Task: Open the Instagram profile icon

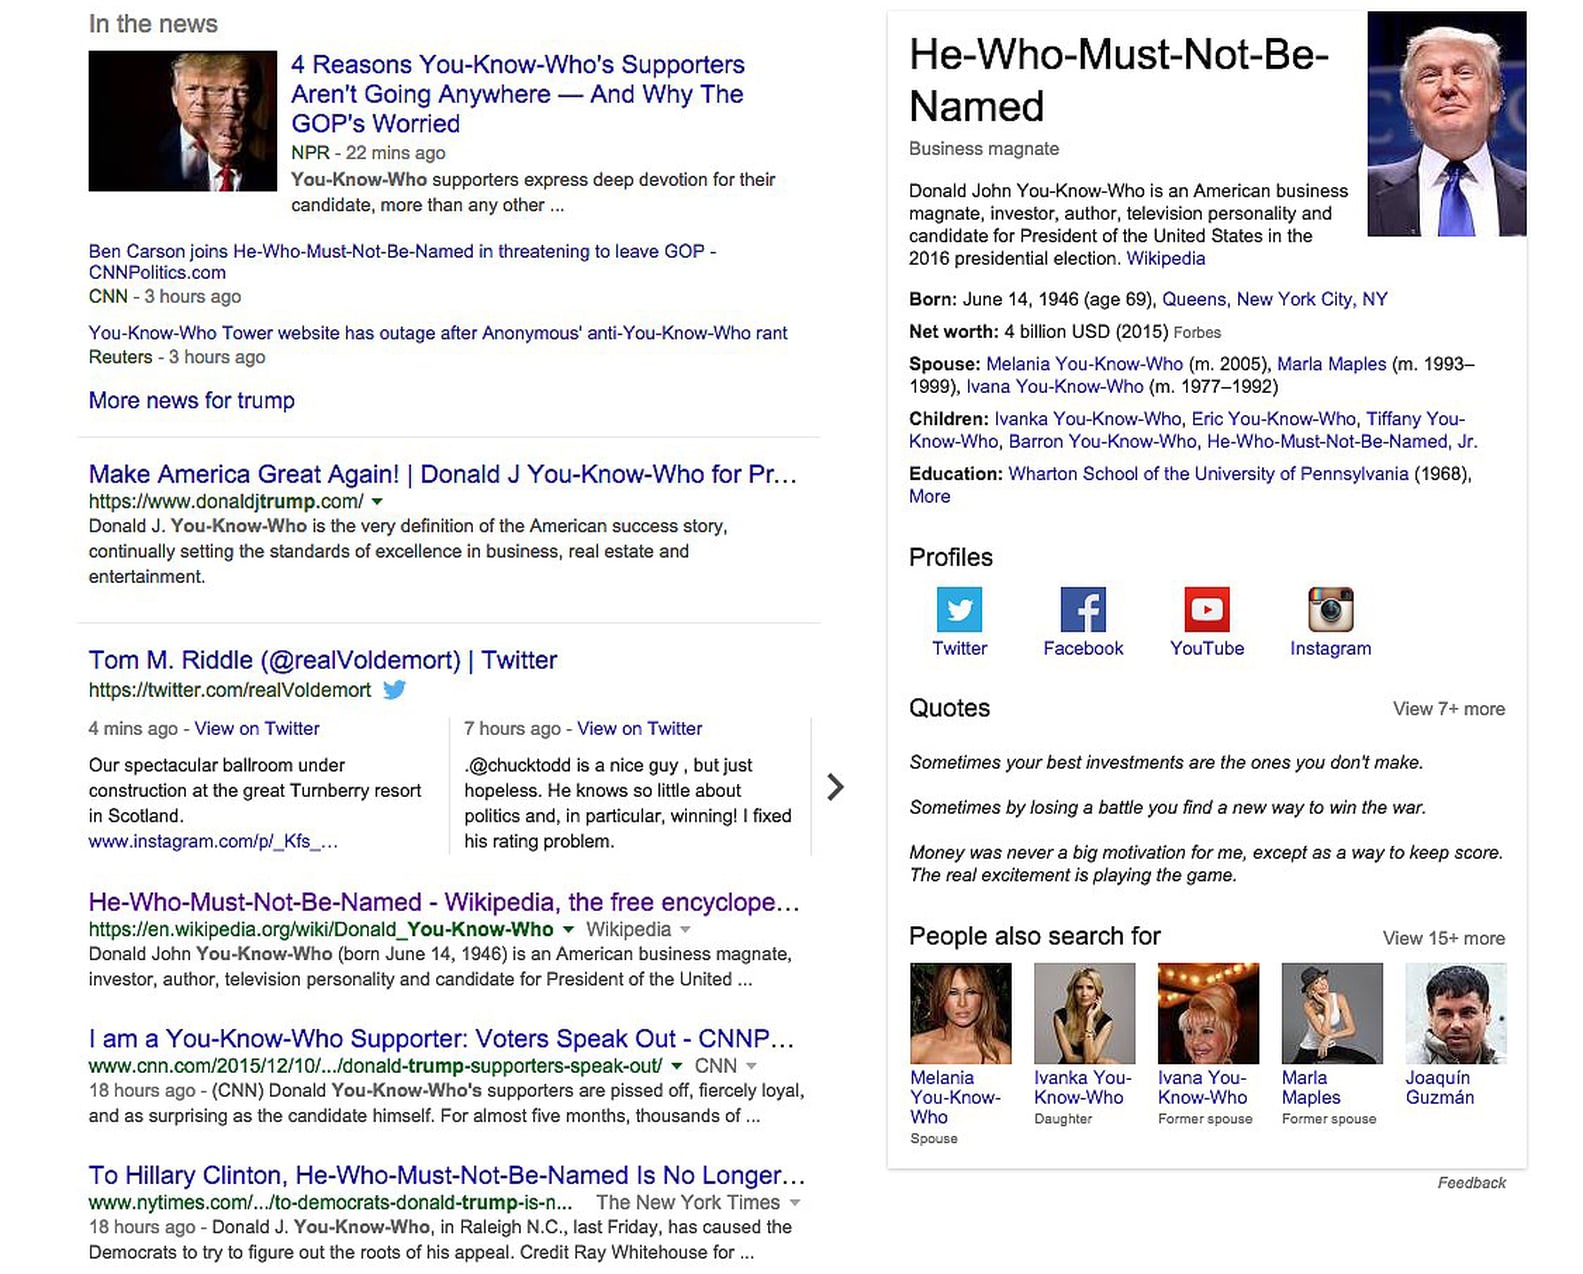Action: [x=1330, y=610]
